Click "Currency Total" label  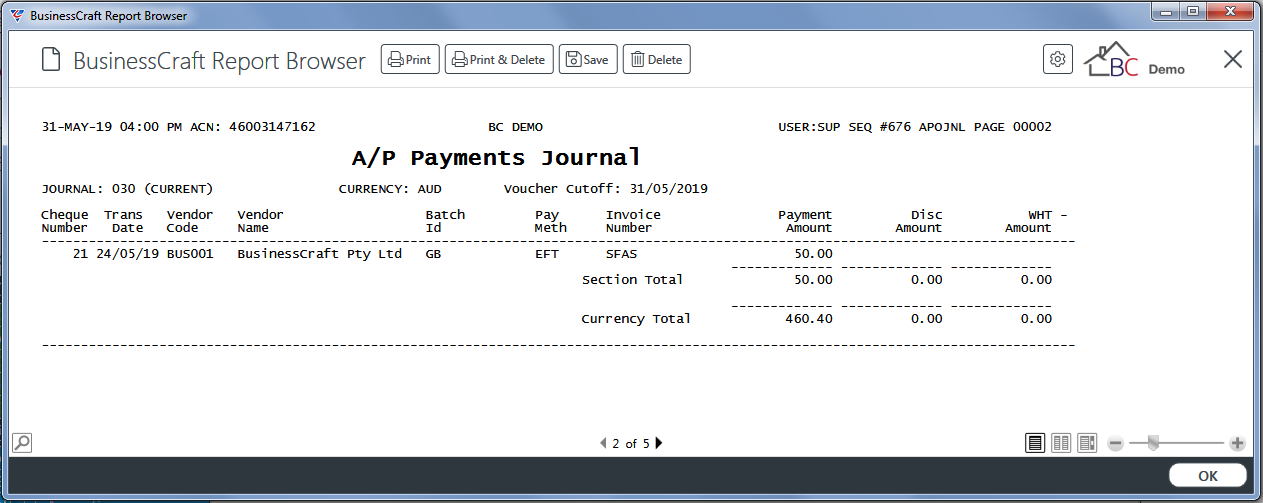click(x=636, y=319)
